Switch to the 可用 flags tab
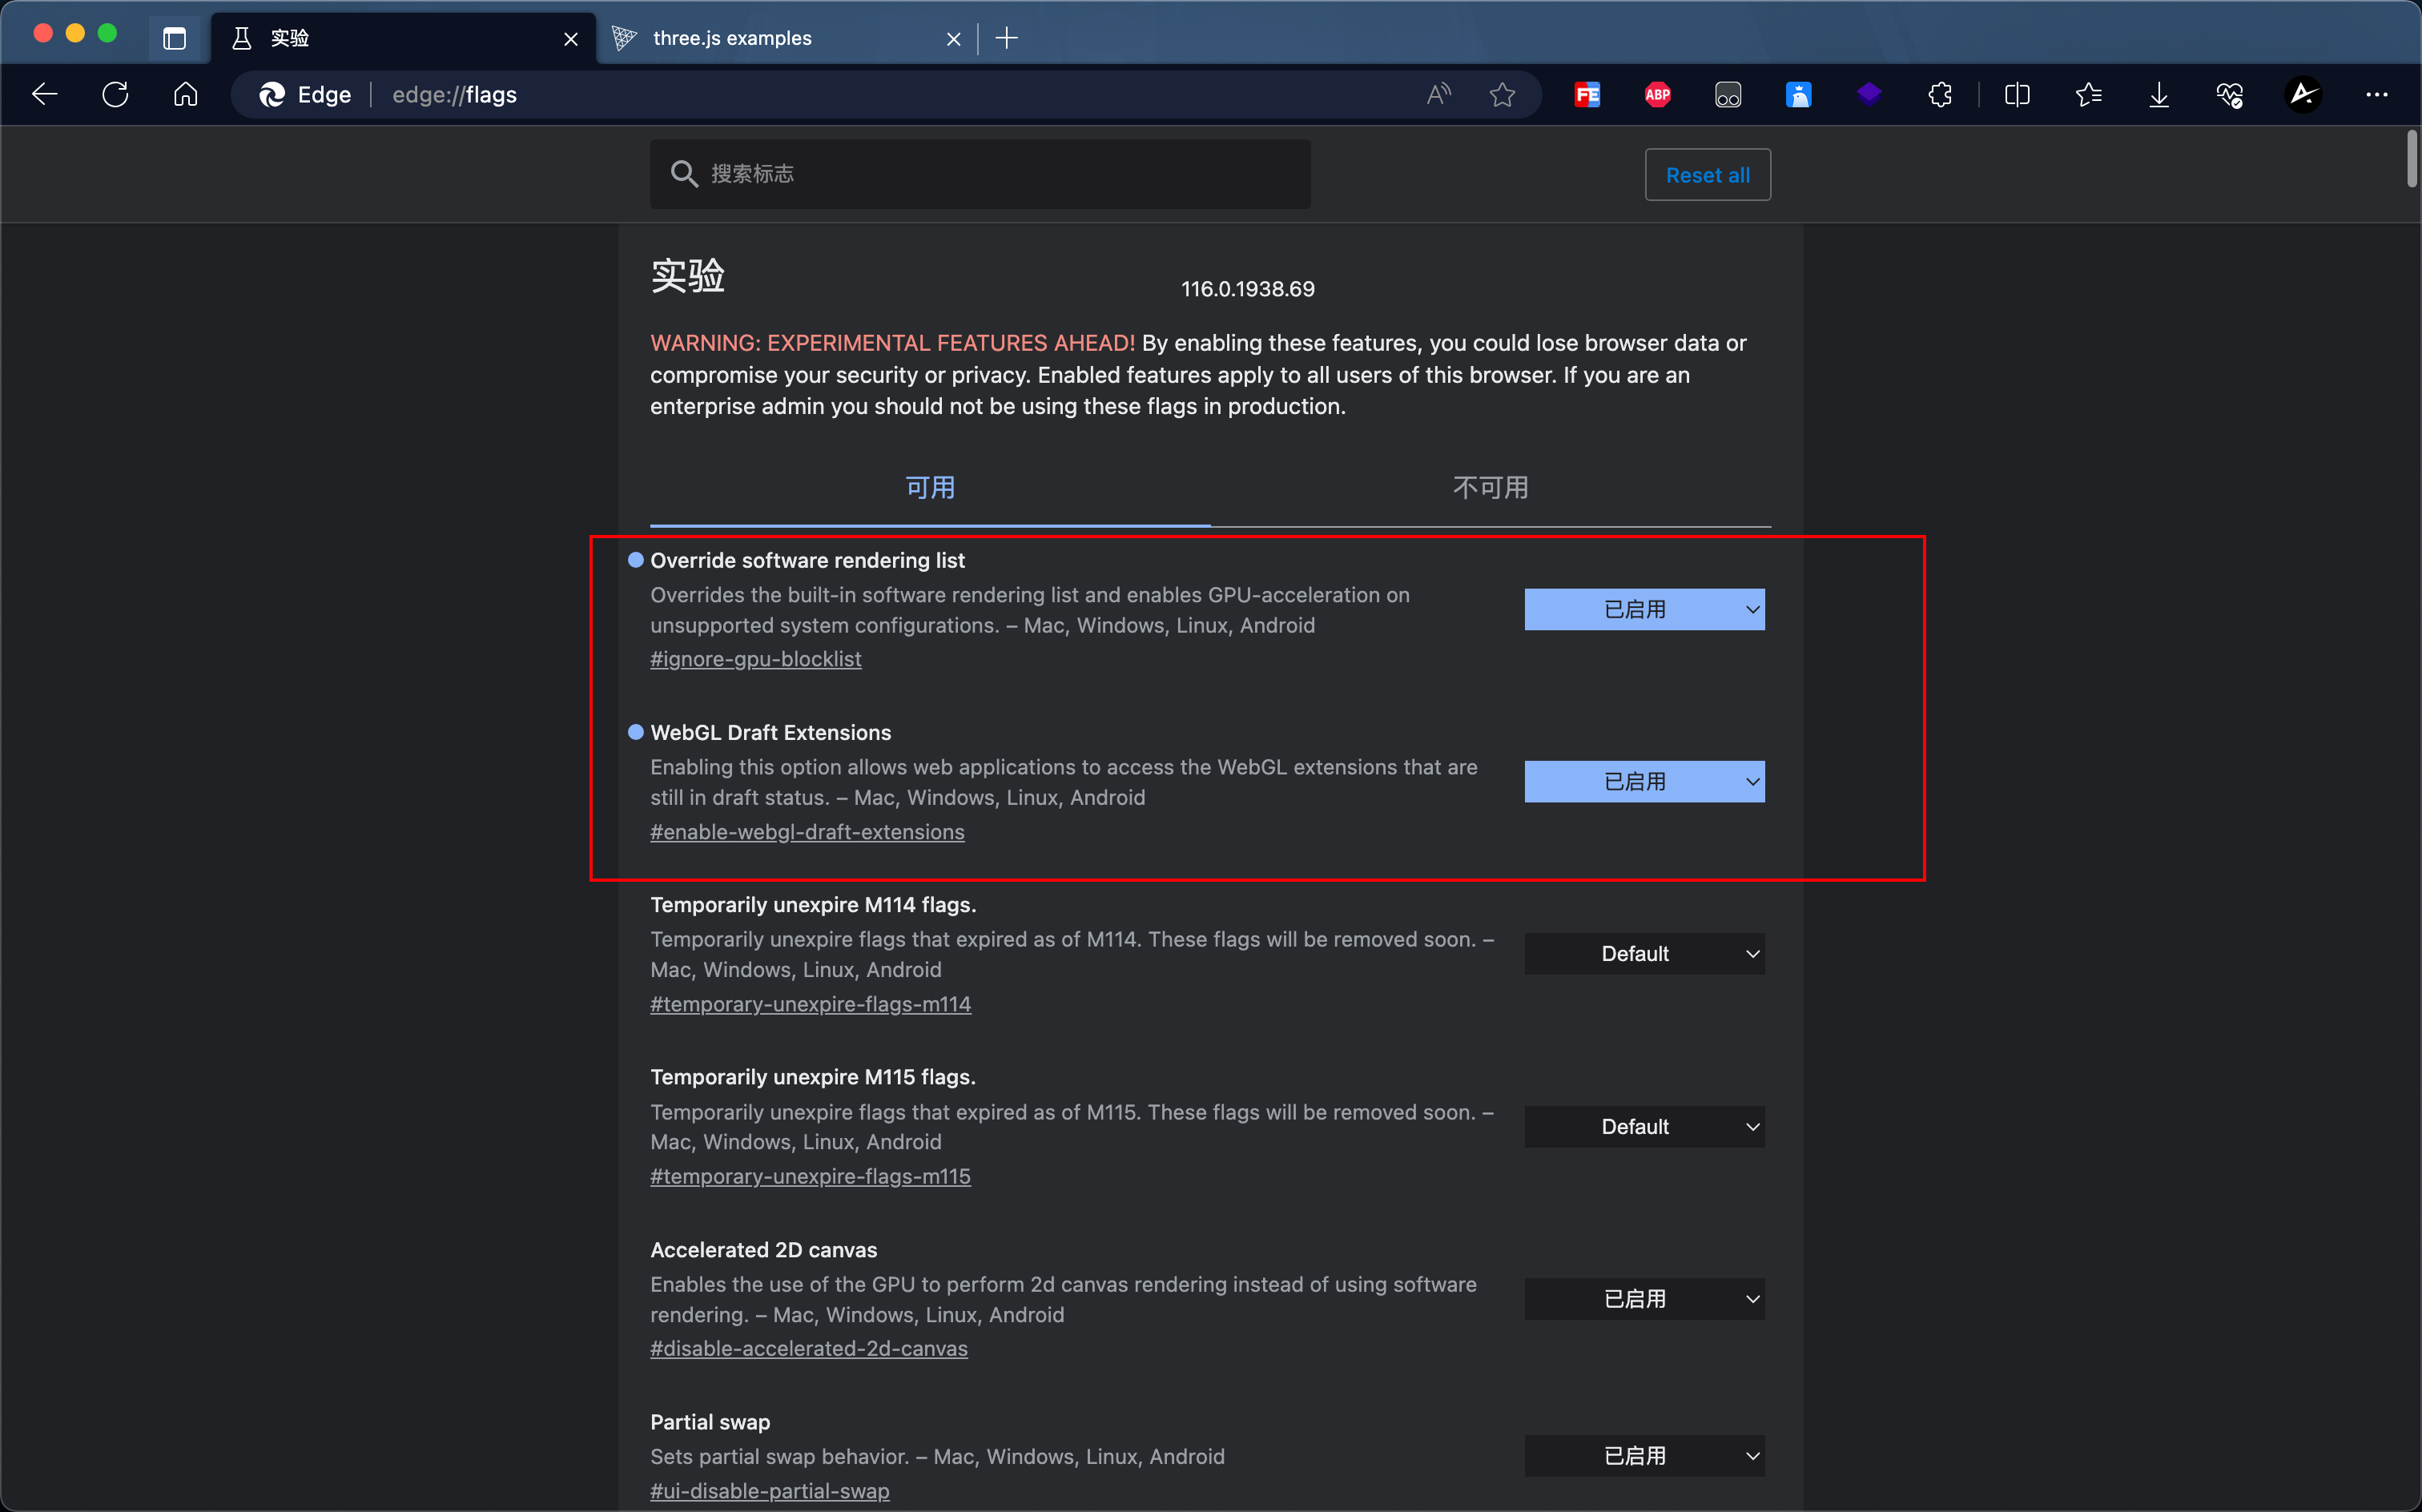 pyautogui.click(x=930, y=488)
